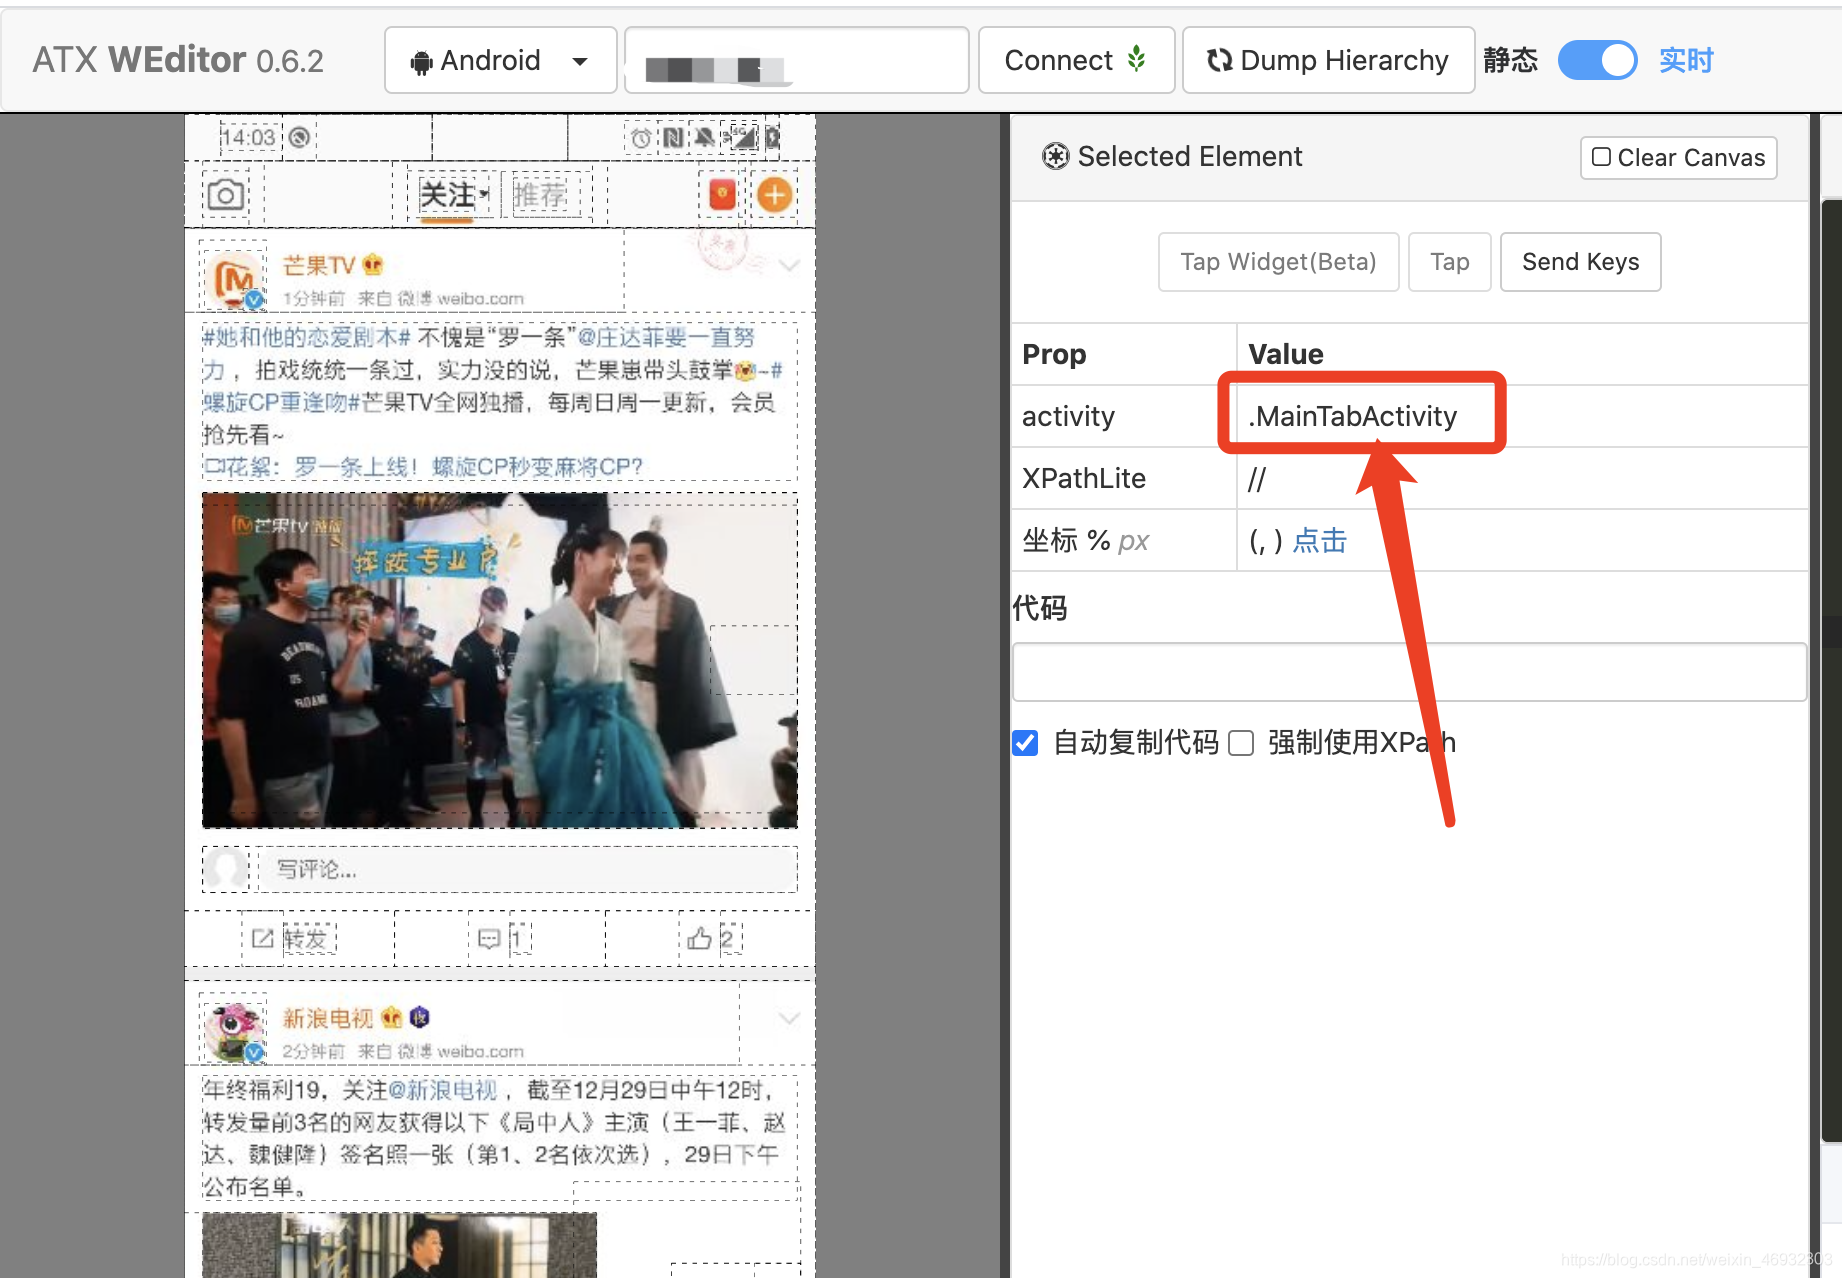Click the 点击 coordinates link
The width and height of the screenshot is (1842, 1278).
[1319, 541]
